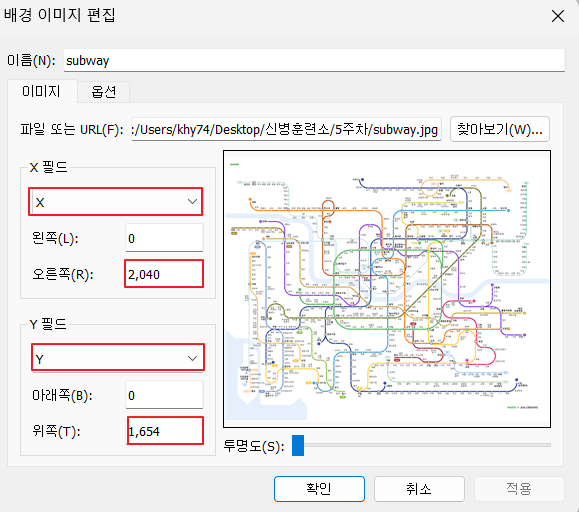Click the Y 필드 group heading

(x=48, y=324)
